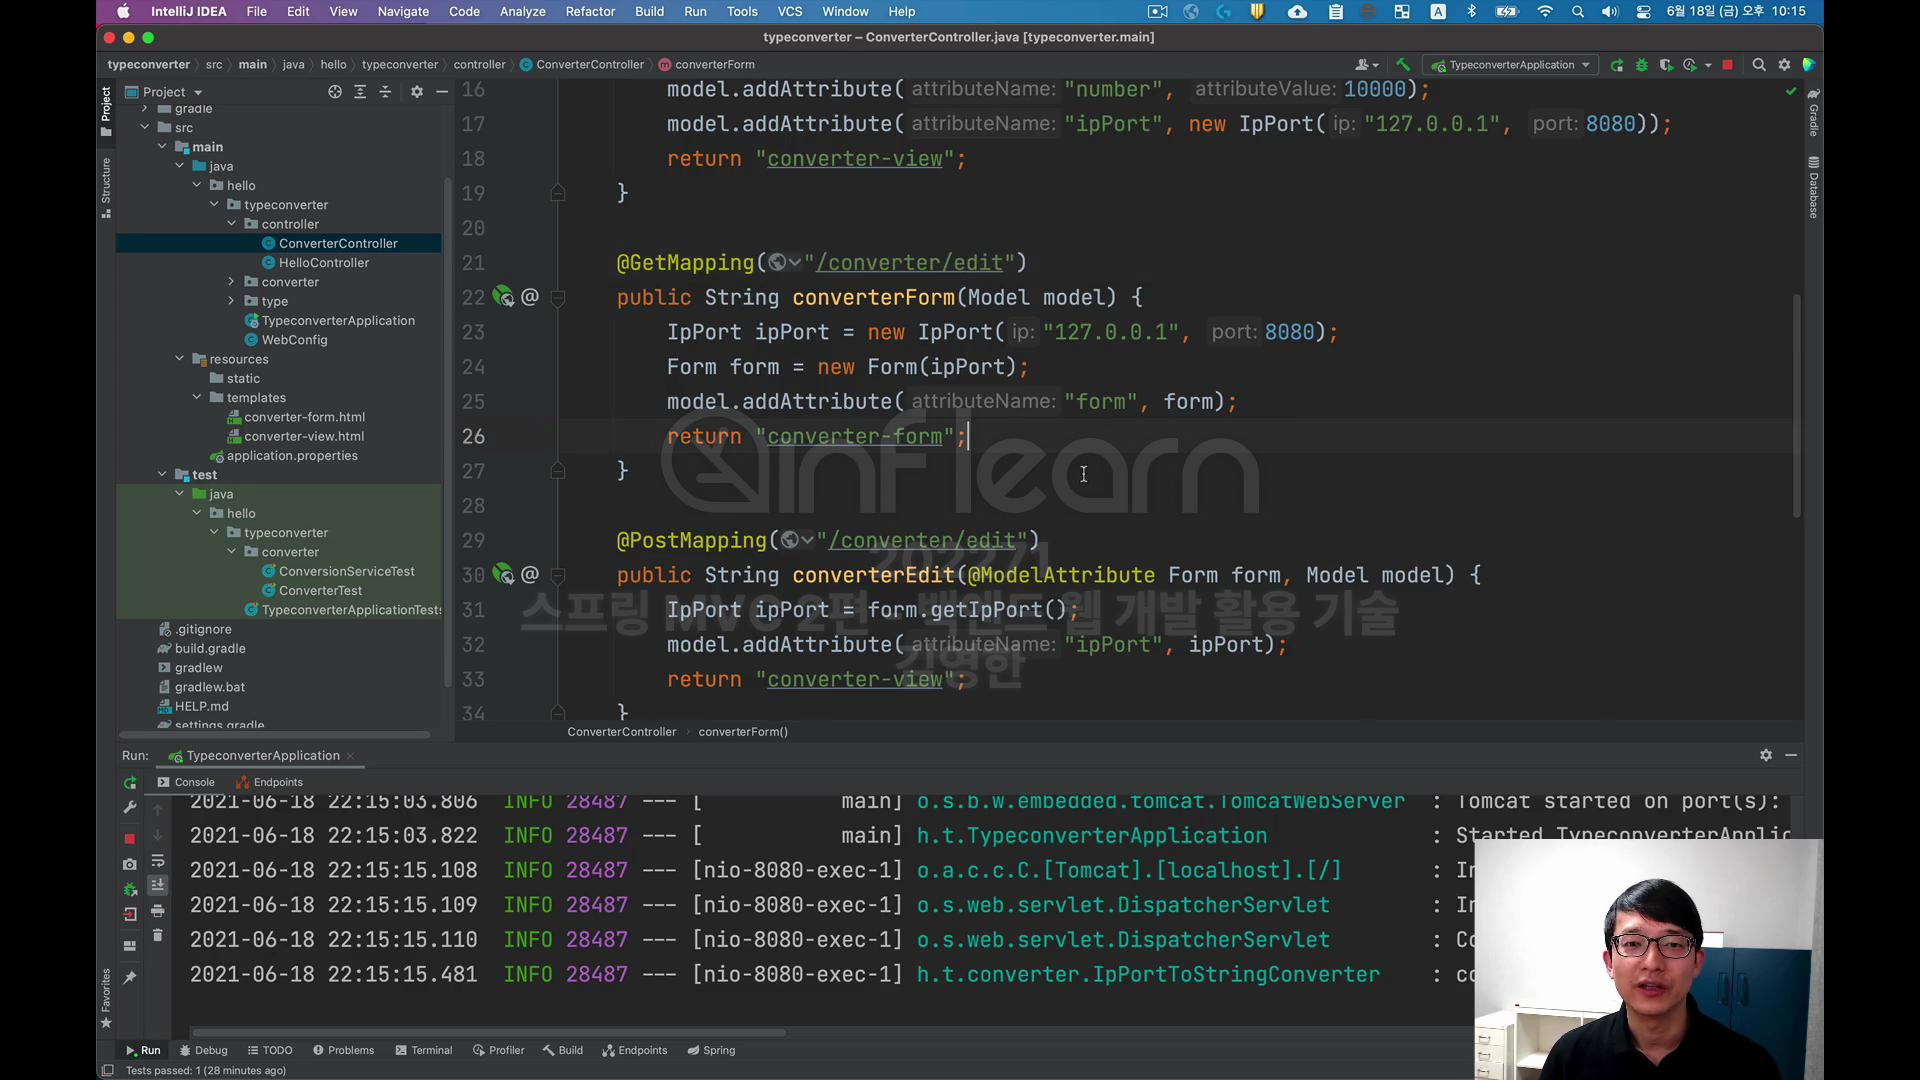The image size is (1920, 1080).
Task: Open the Terminal tool window
Action: 423,1051
